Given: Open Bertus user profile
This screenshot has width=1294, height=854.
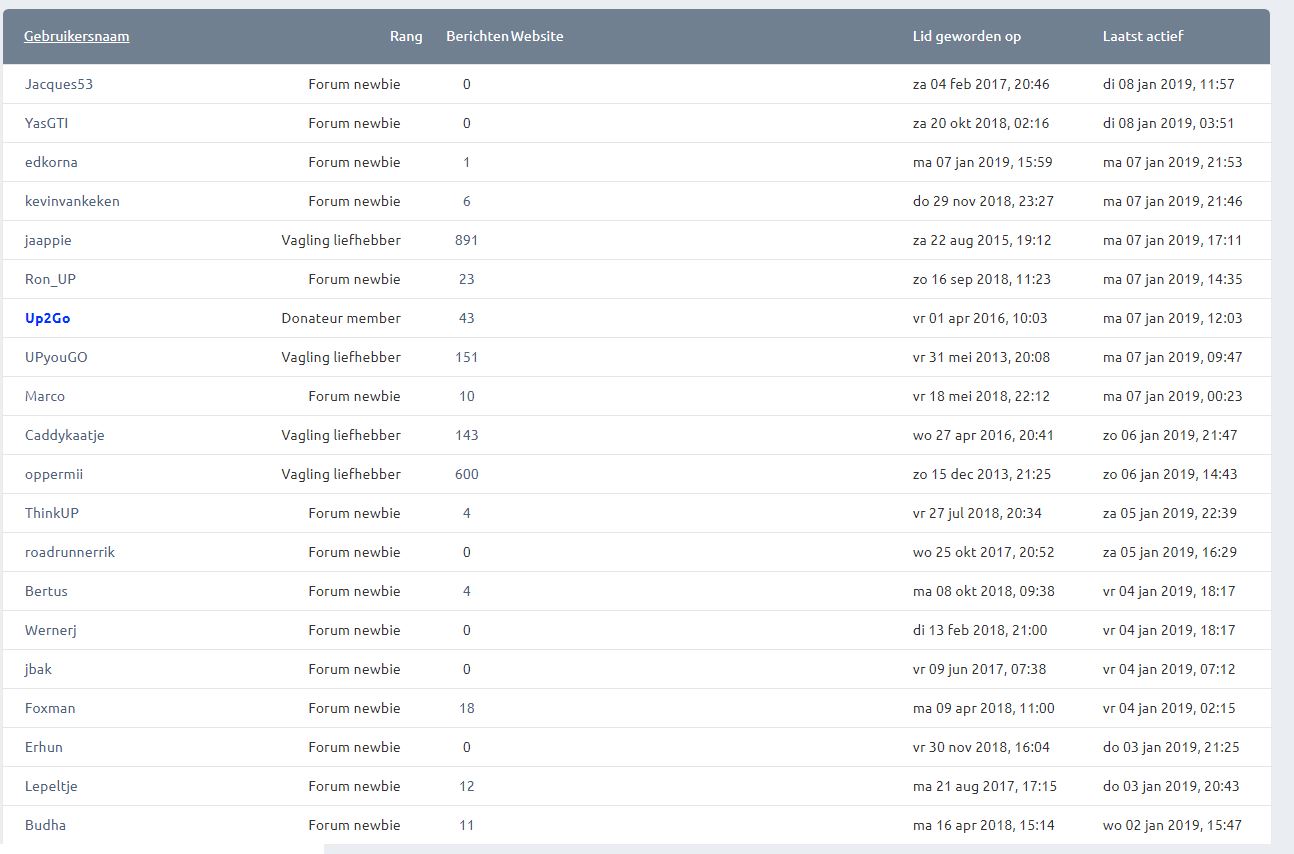Looking at the screenshot, I should coord(46,591).
